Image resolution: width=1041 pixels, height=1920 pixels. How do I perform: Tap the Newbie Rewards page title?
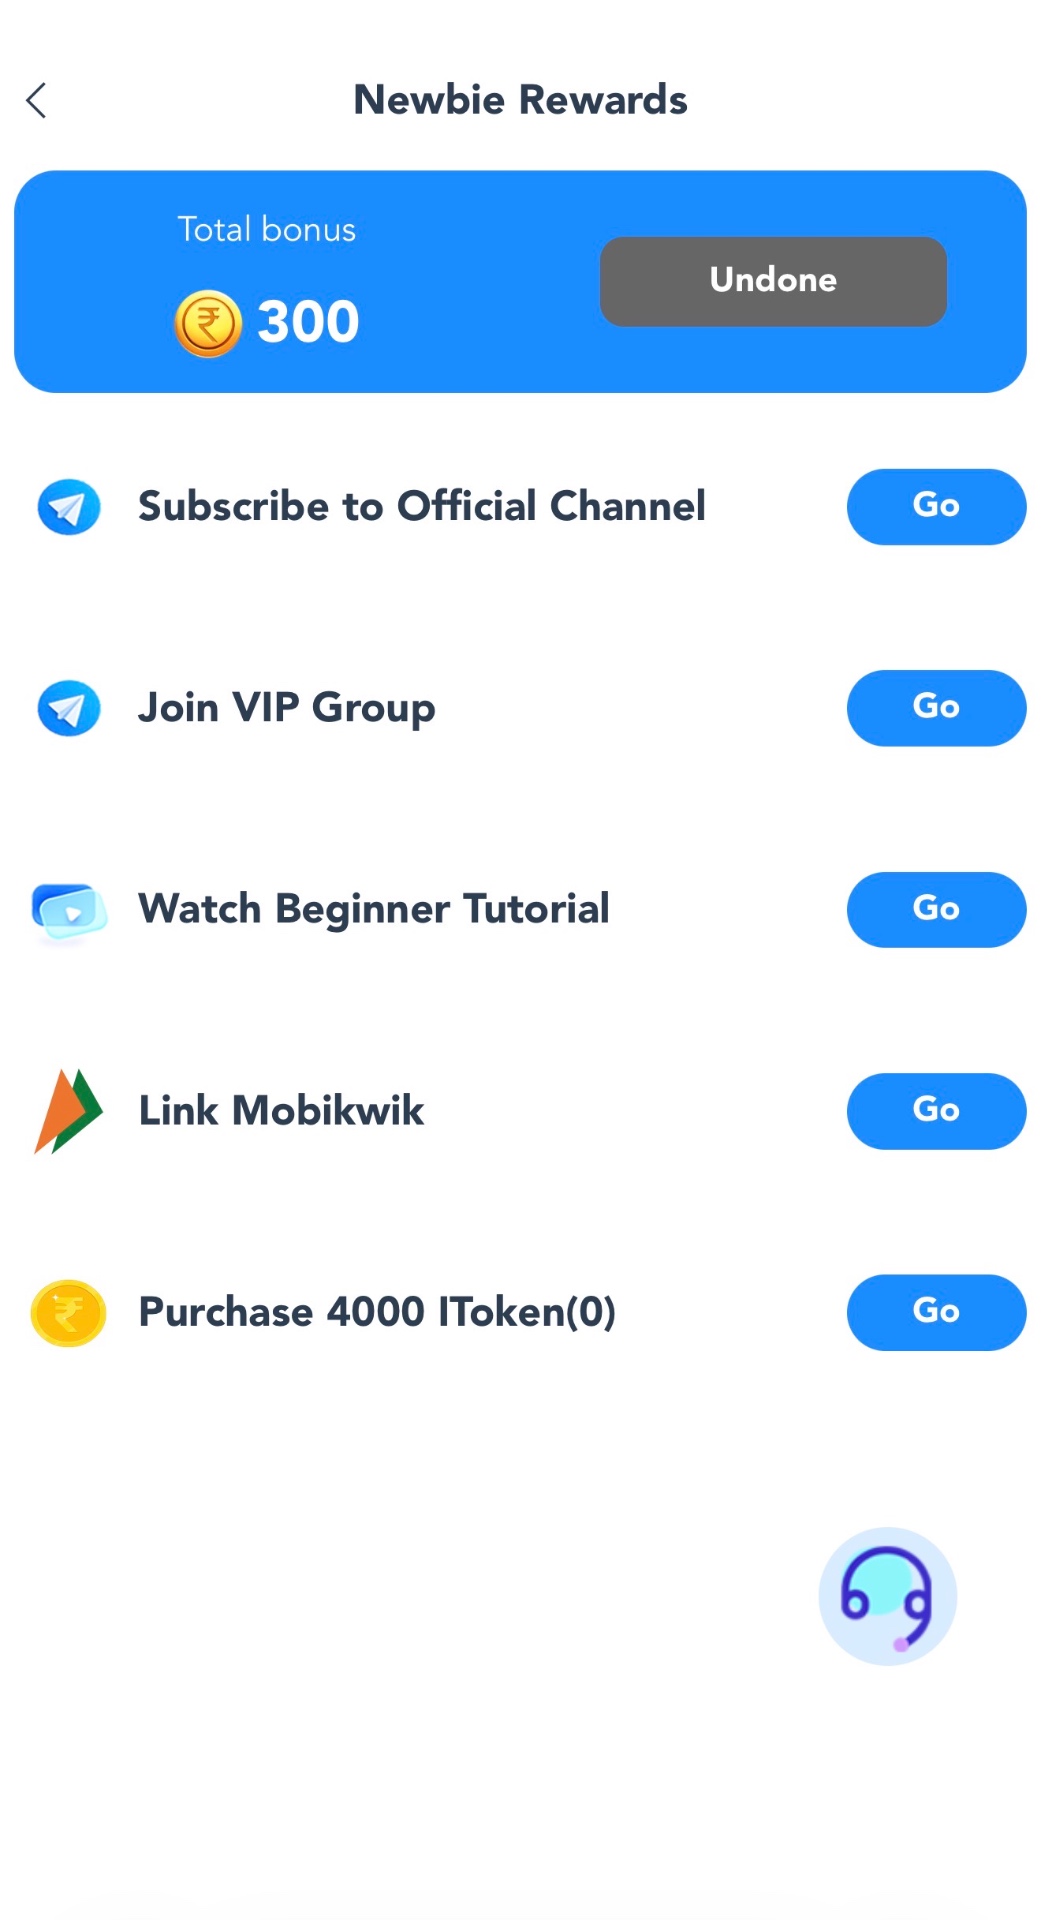[x=520, y=100]
